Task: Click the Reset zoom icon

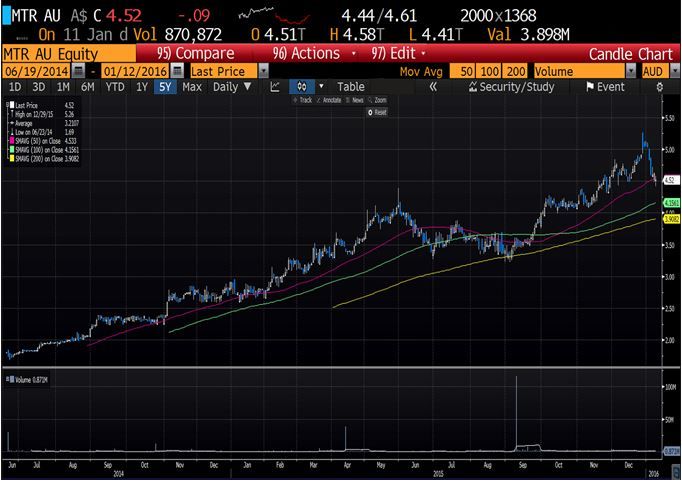Action: coord(377,112)
